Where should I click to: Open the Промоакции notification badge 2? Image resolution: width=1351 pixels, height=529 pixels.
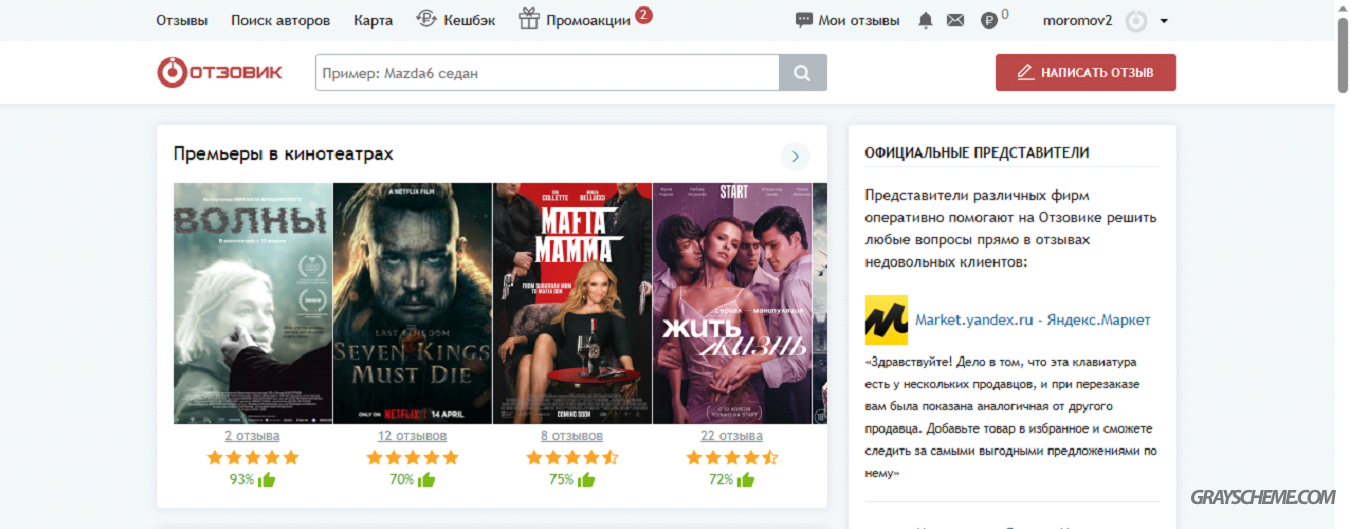point(644,14)
